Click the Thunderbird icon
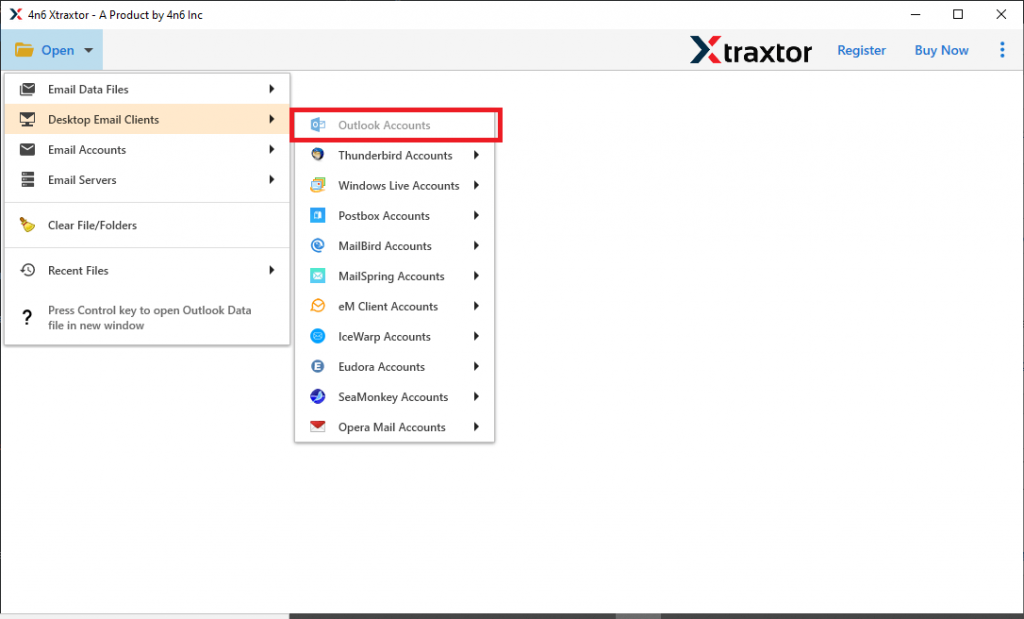This screenshot has width=1024, height=619. (x=317, y=155)
